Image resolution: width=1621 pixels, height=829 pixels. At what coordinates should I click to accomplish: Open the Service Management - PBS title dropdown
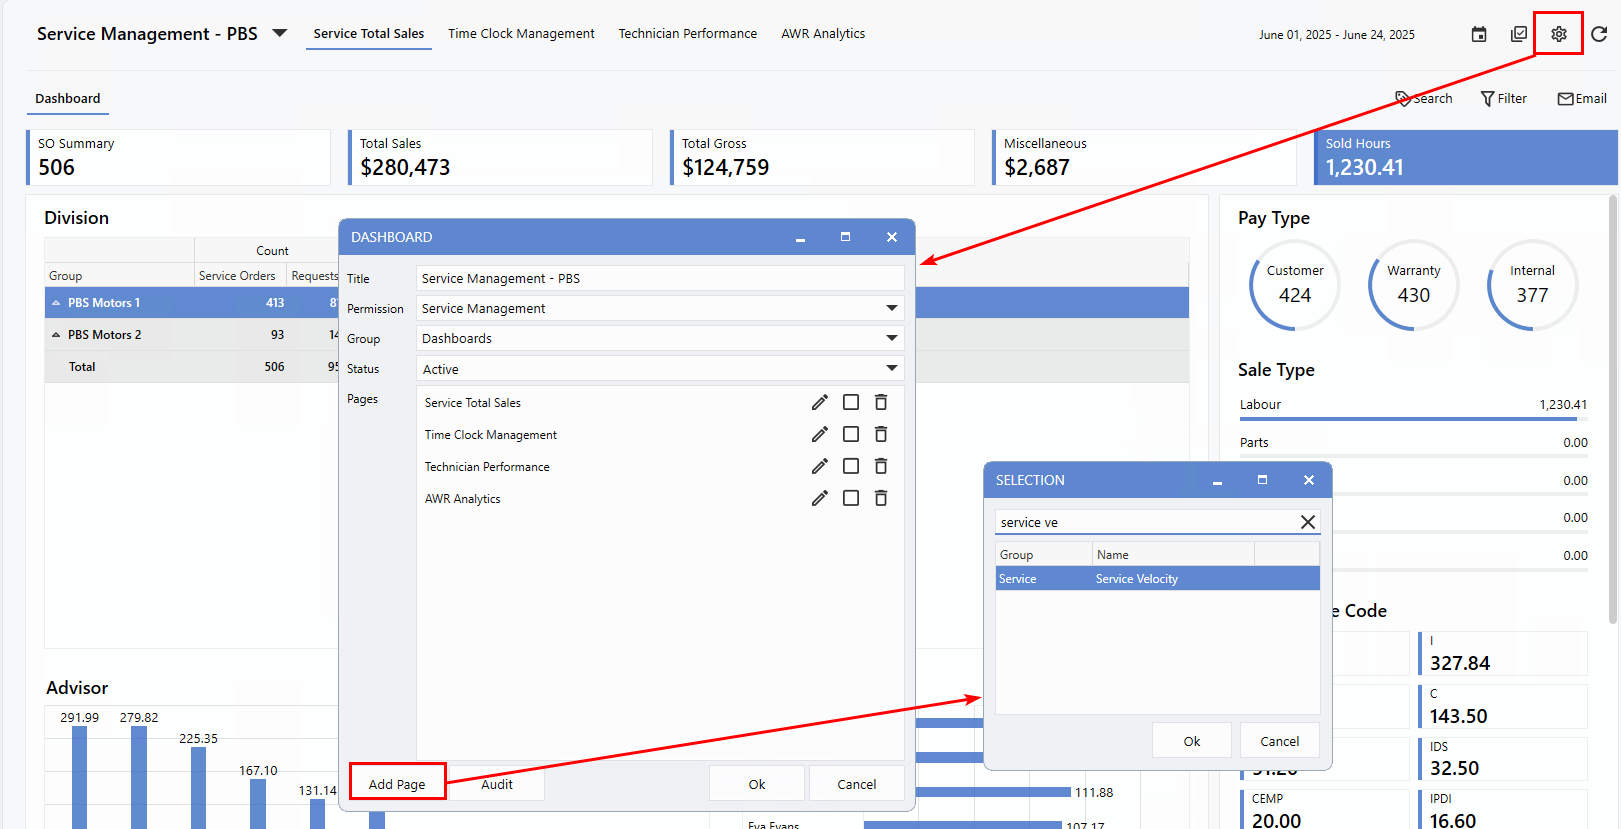coord(280,33)
